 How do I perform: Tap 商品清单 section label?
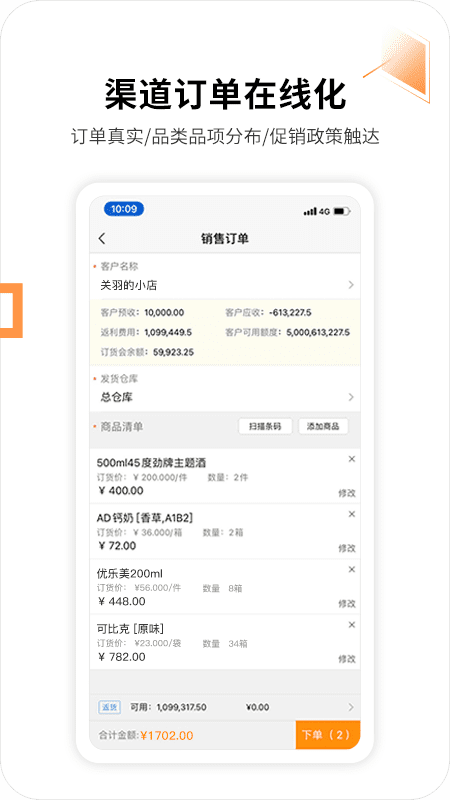121,427
